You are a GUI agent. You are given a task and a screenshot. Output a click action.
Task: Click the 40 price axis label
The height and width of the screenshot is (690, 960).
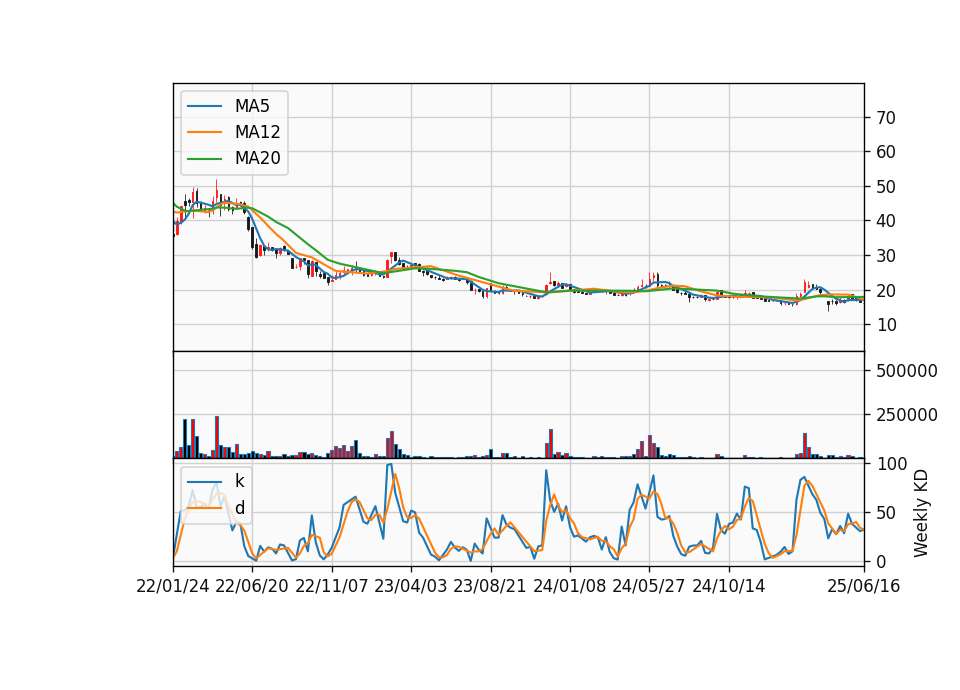pos(886,221)
